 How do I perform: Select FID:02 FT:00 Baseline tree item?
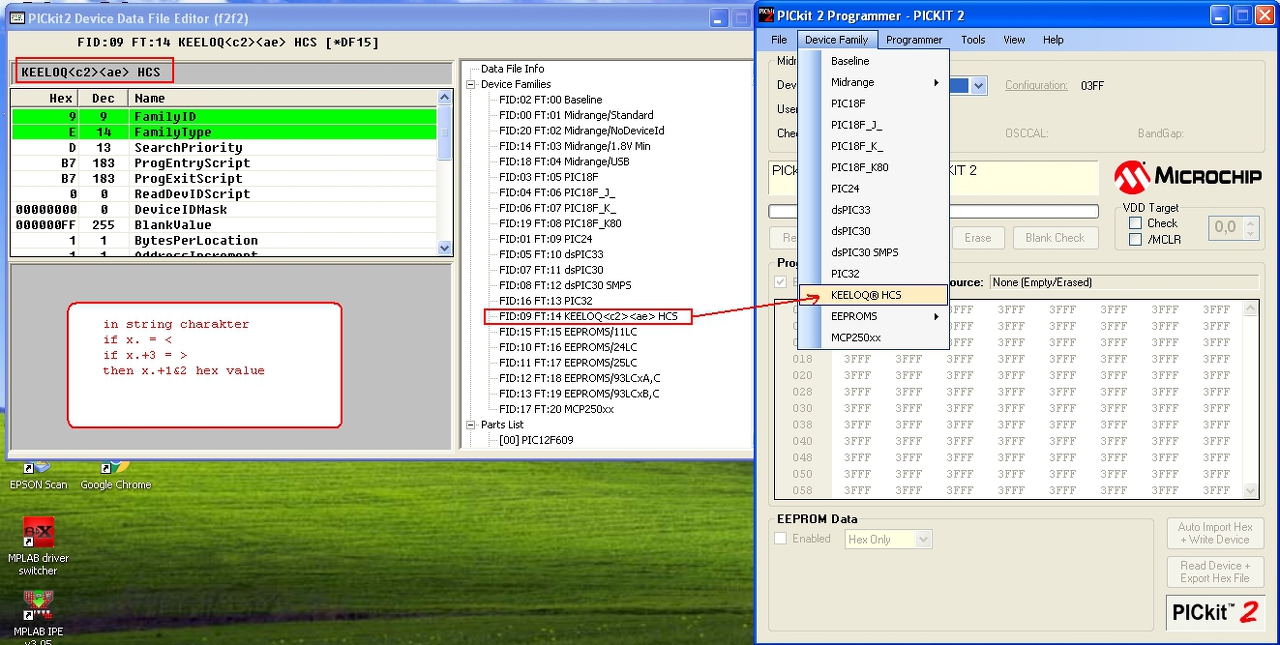(551, 100)
